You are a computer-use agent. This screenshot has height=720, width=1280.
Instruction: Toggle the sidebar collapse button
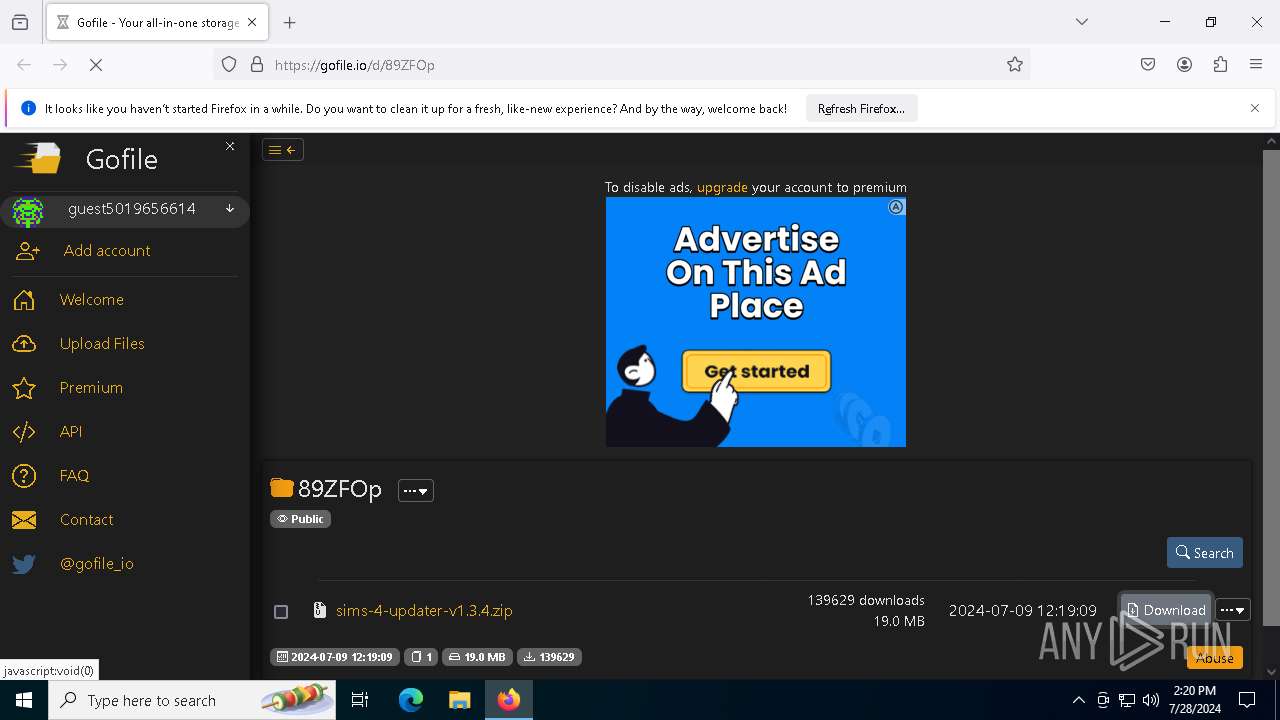click(283, 150)
